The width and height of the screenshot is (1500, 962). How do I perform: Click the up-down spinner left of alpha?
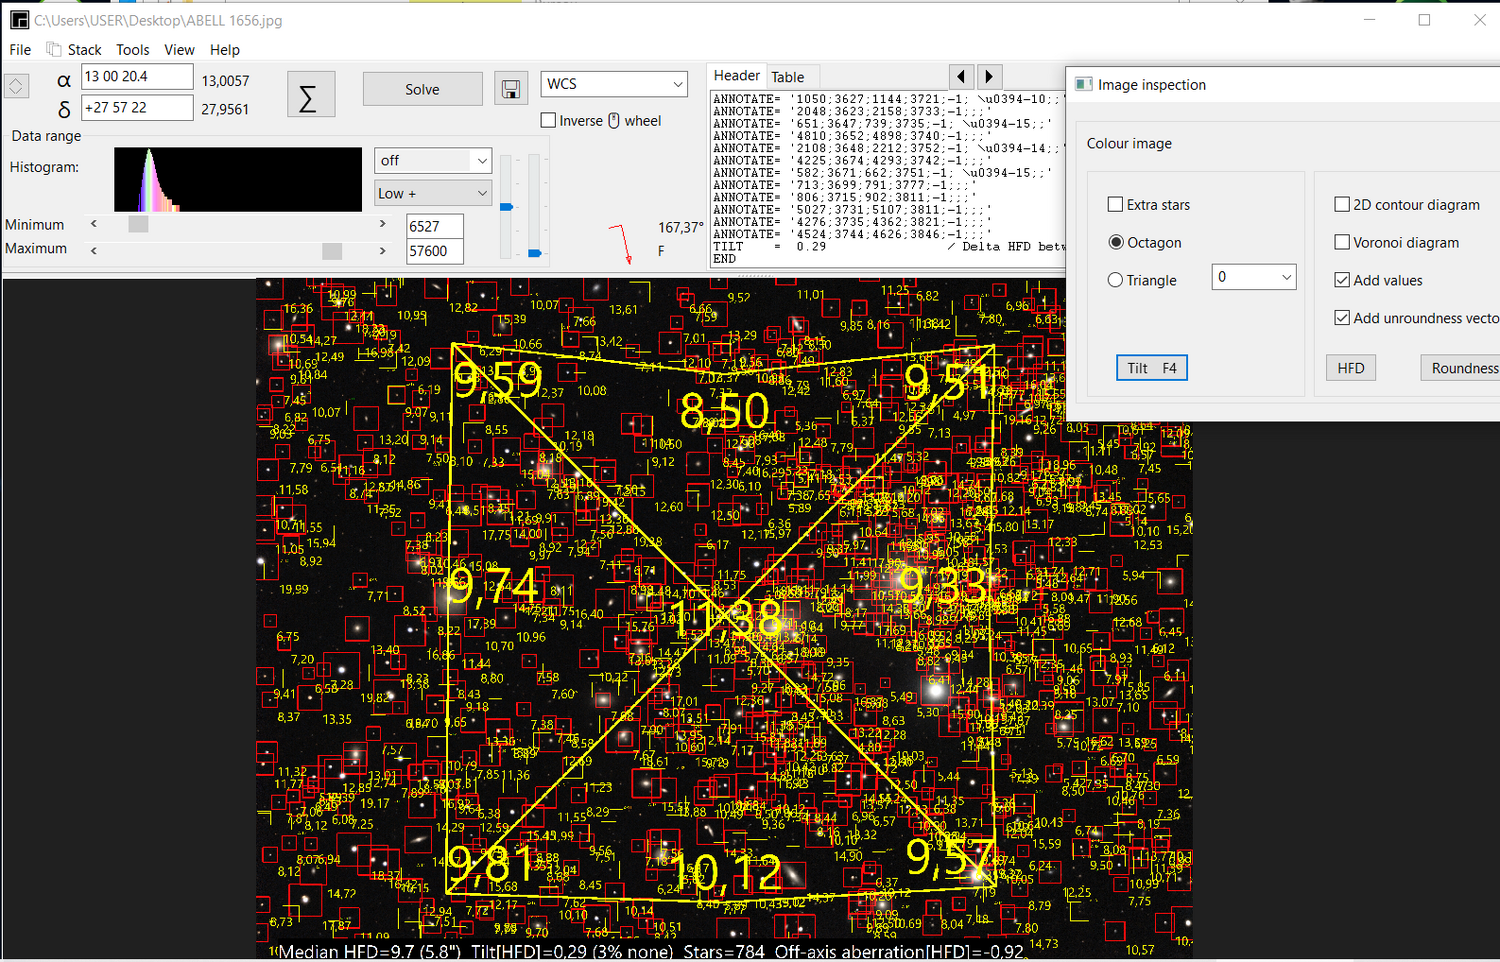(16, 87)
